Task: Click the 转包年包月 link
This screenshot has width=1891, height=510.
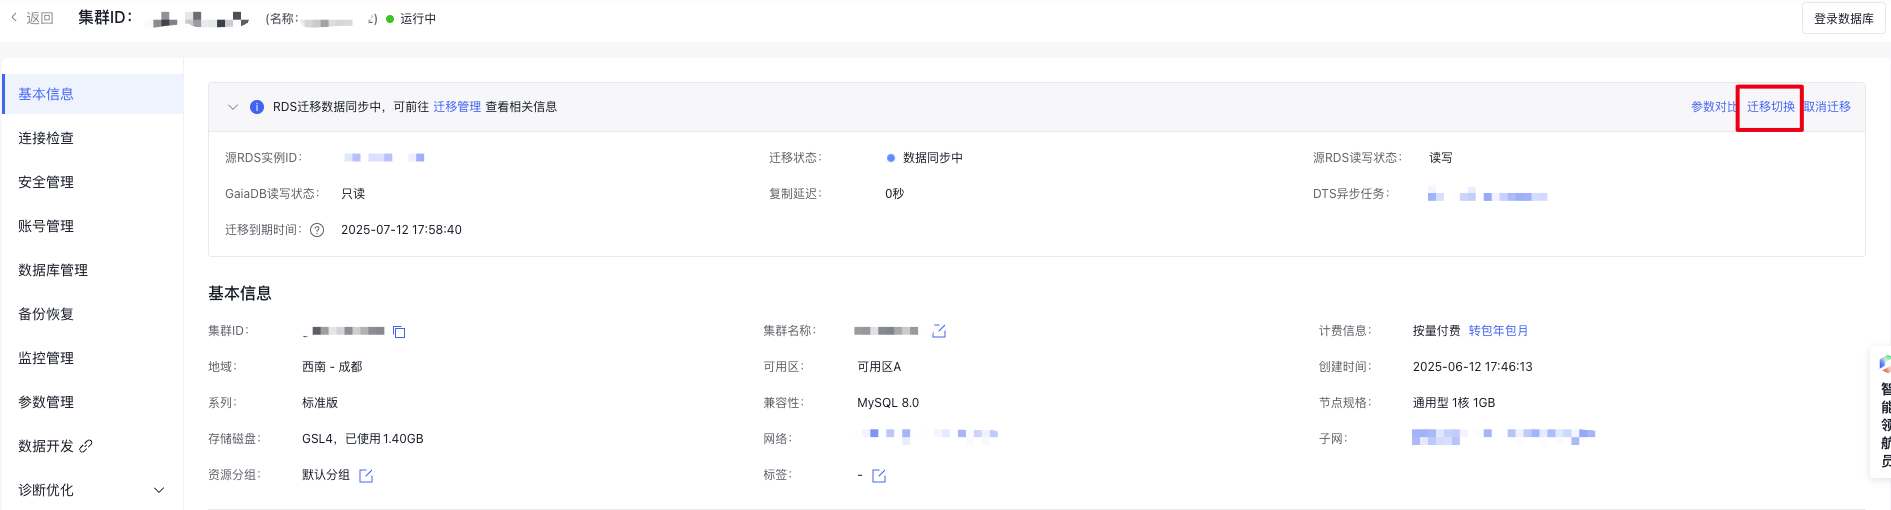Action: click(x=1498, y=331)
